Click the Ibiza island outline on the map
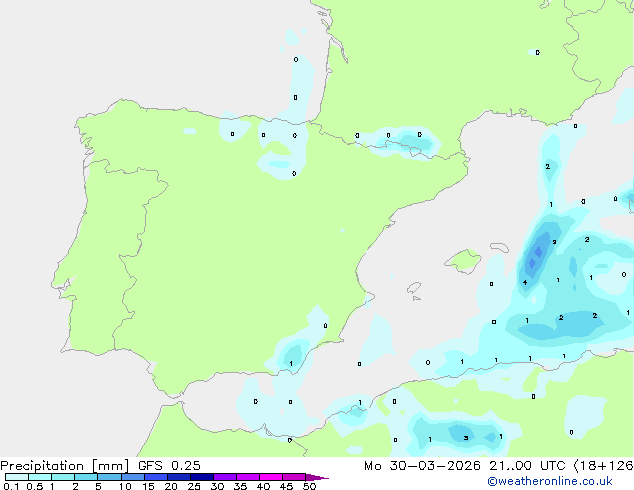 coord(414,288)
